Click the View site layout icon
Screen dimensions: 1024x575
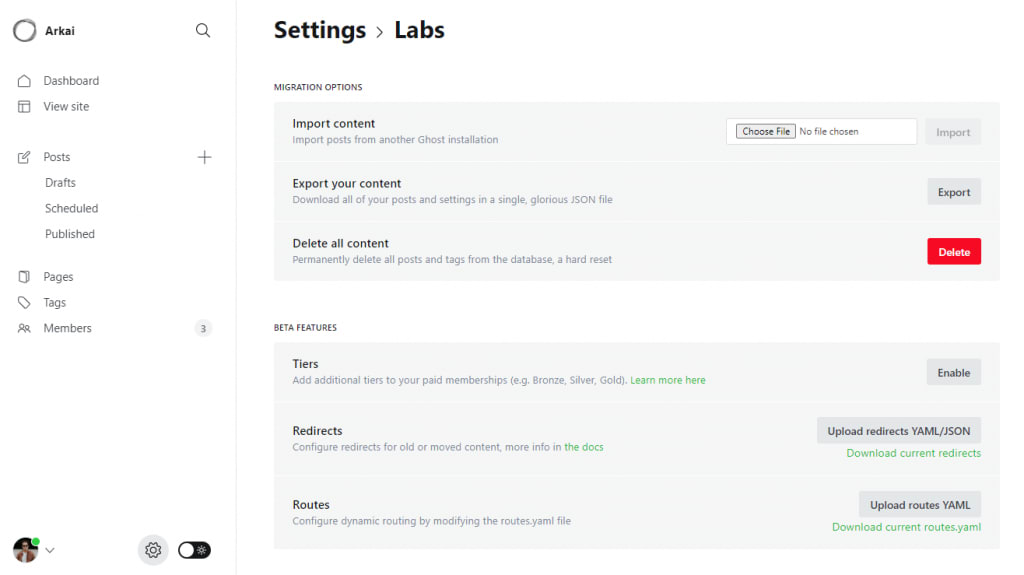tap(25, 107)
